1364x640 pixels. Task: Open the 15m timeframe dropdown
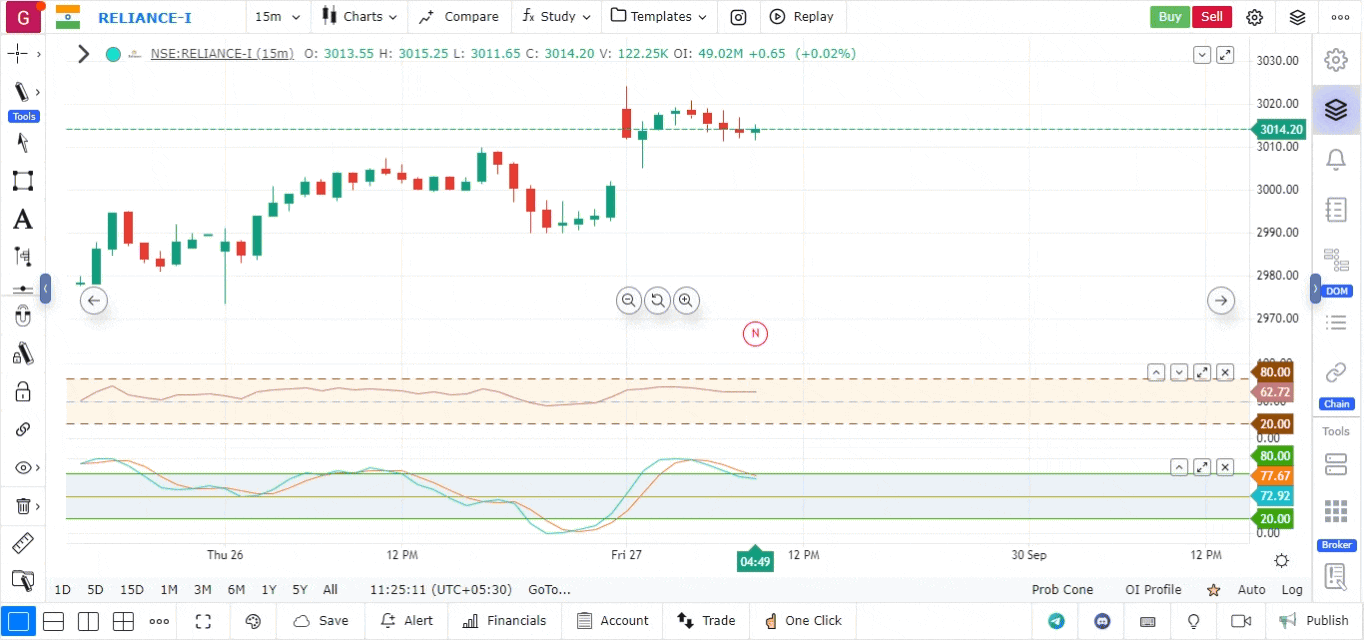pos(275,17)
